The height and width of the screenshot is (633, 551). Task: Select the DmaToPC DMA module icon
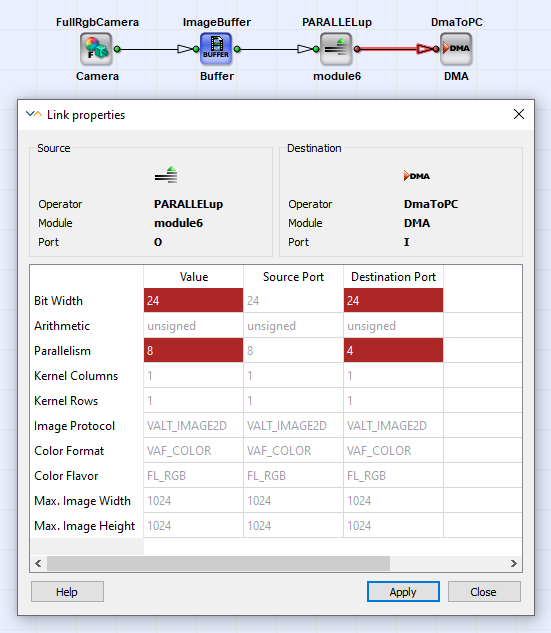pyautogui.click(x=456, y=49)
